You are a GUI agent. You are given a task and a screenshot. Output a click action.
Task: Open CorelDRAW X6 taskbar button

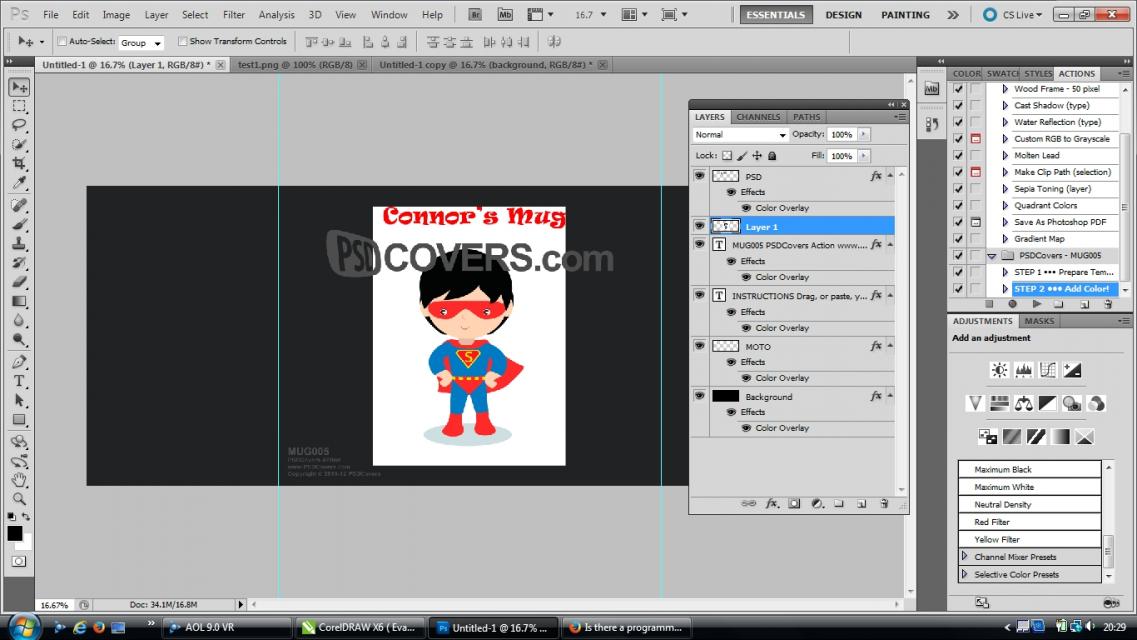pos(360,628)
